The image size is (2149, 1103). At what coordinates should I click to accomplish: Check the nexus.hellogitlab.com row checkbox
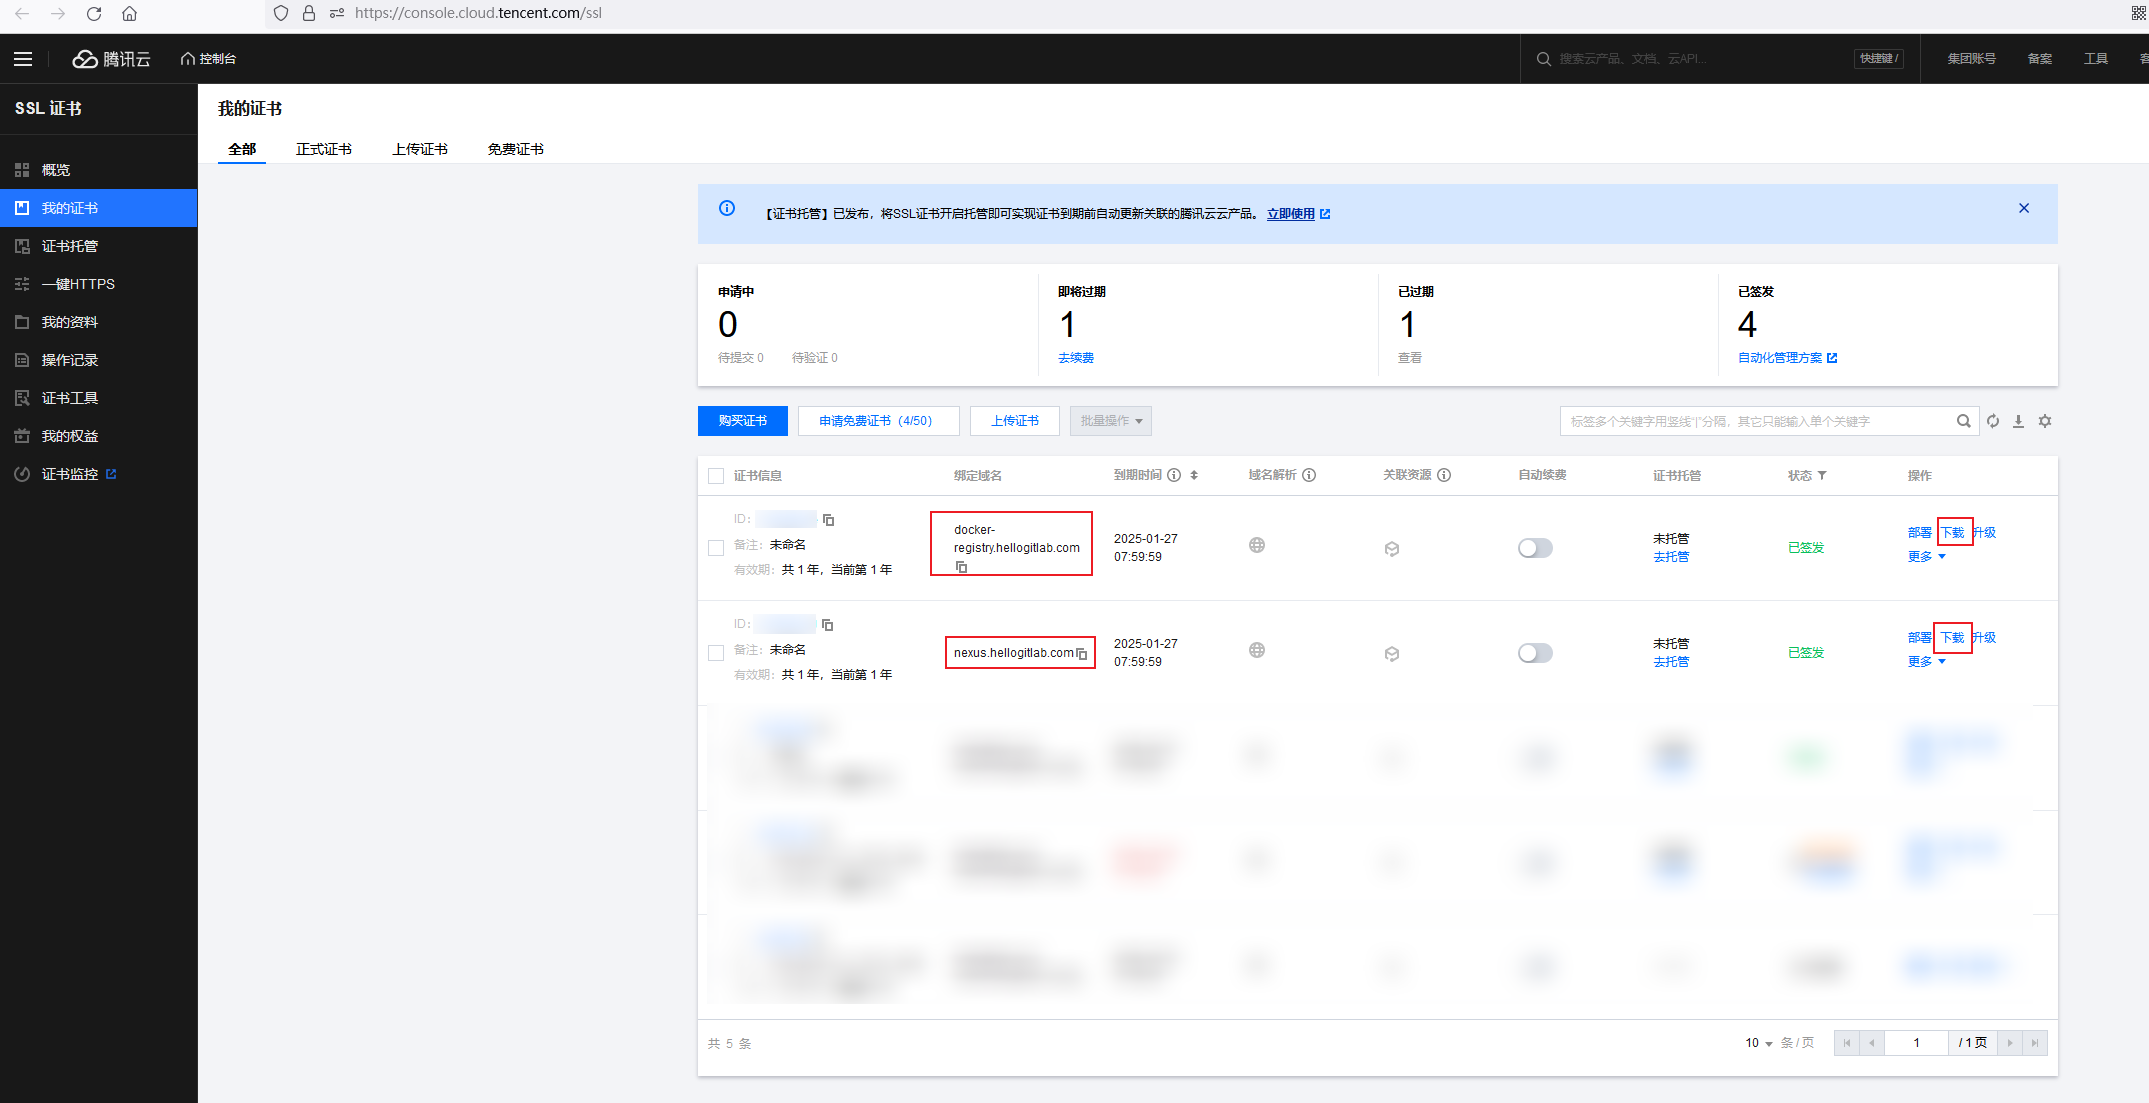tap(716, 653)
